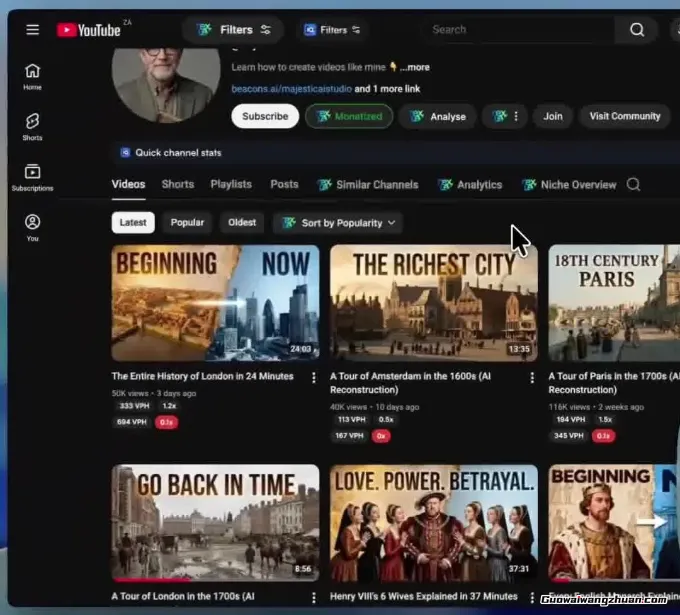Click in the Search input field
This screenshot has width=680, height=615.
(520, 30)
